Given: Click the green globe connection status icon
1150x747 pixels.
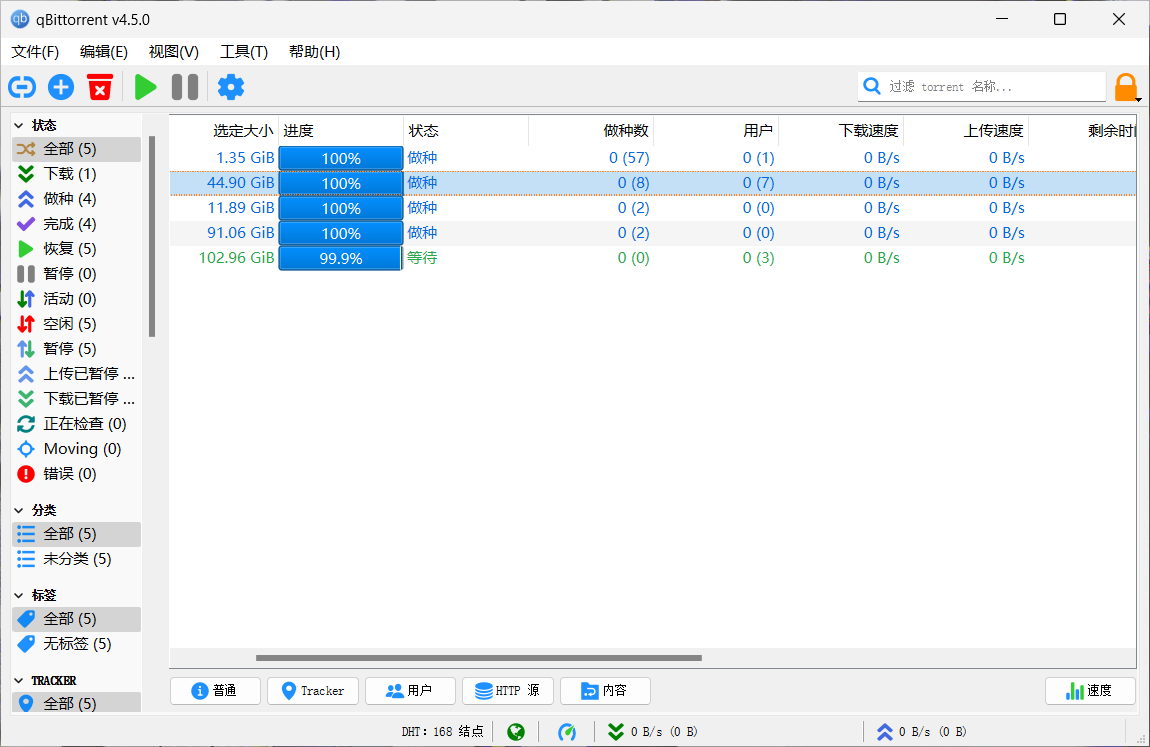Looking at the screenshot, I should pyautogui.click(x=516, y=732).
